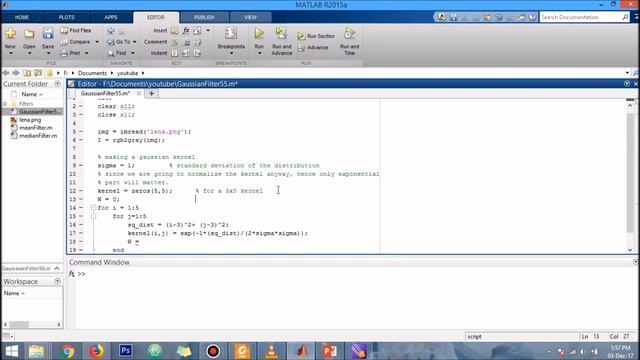Switch to the PUBLISH tab
The width and height of the screenshot is (640, 360).
(x=204, y=17)
